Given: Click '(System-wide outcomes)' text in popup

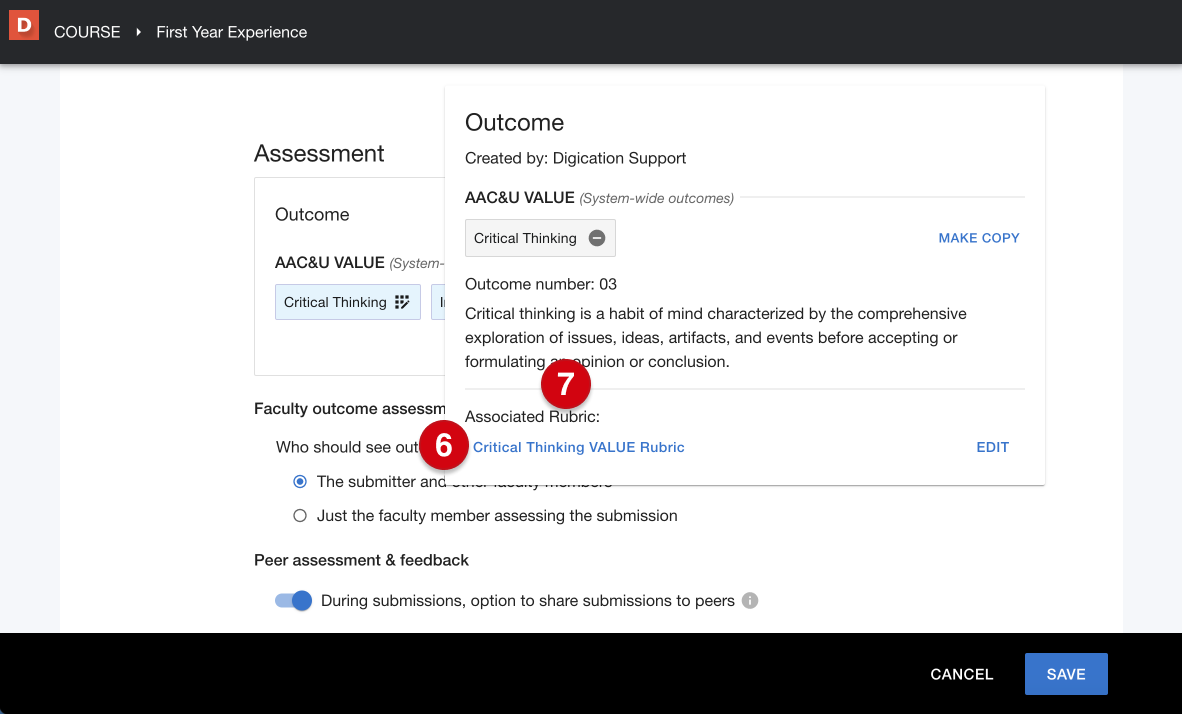Looking at the screenshot, I should click(x=657, y=198).
